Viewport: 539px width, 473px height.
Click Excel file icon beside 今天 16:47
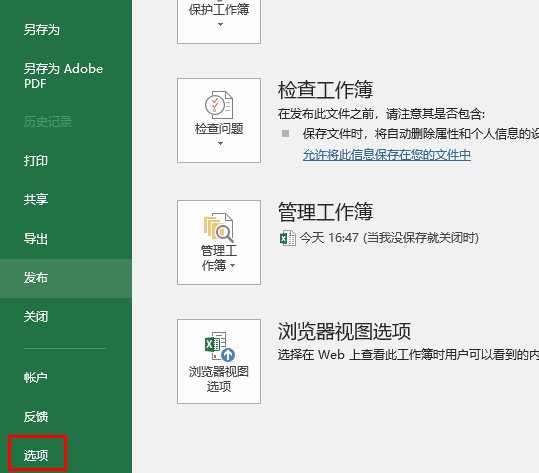click(x=288, y=238)
